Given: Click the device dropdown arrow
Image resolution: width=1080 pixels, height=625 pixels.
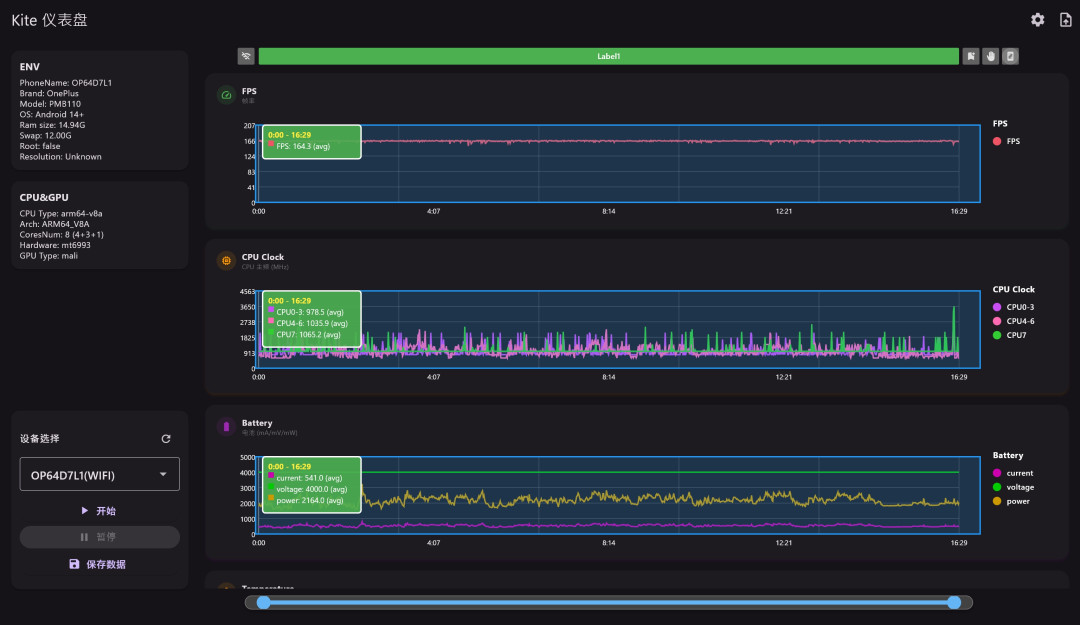Looking at the screenshot, I should click(163, 474).
